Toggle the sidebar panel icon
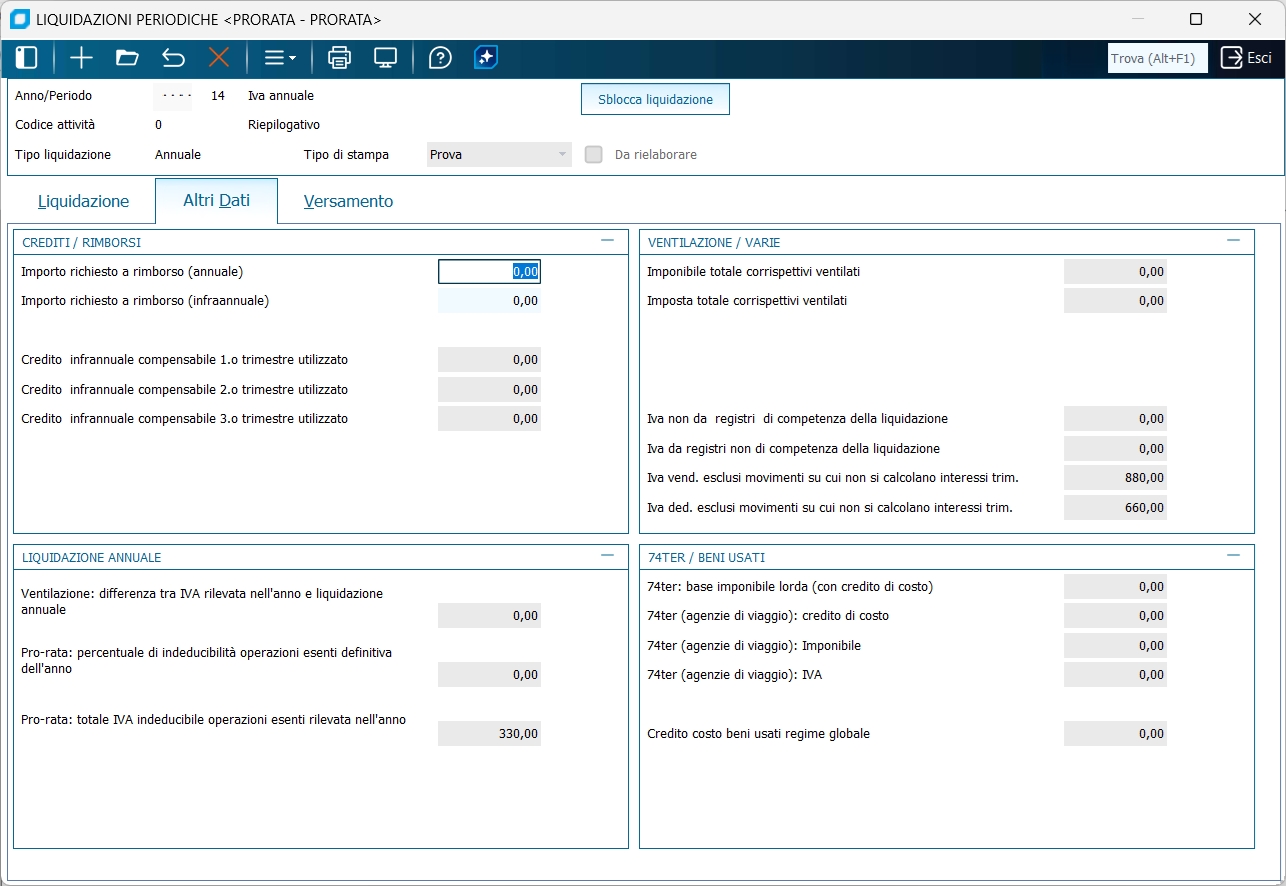Image resolution: width=1286 pixels, height=886 pixels. (x=27, y=58)
